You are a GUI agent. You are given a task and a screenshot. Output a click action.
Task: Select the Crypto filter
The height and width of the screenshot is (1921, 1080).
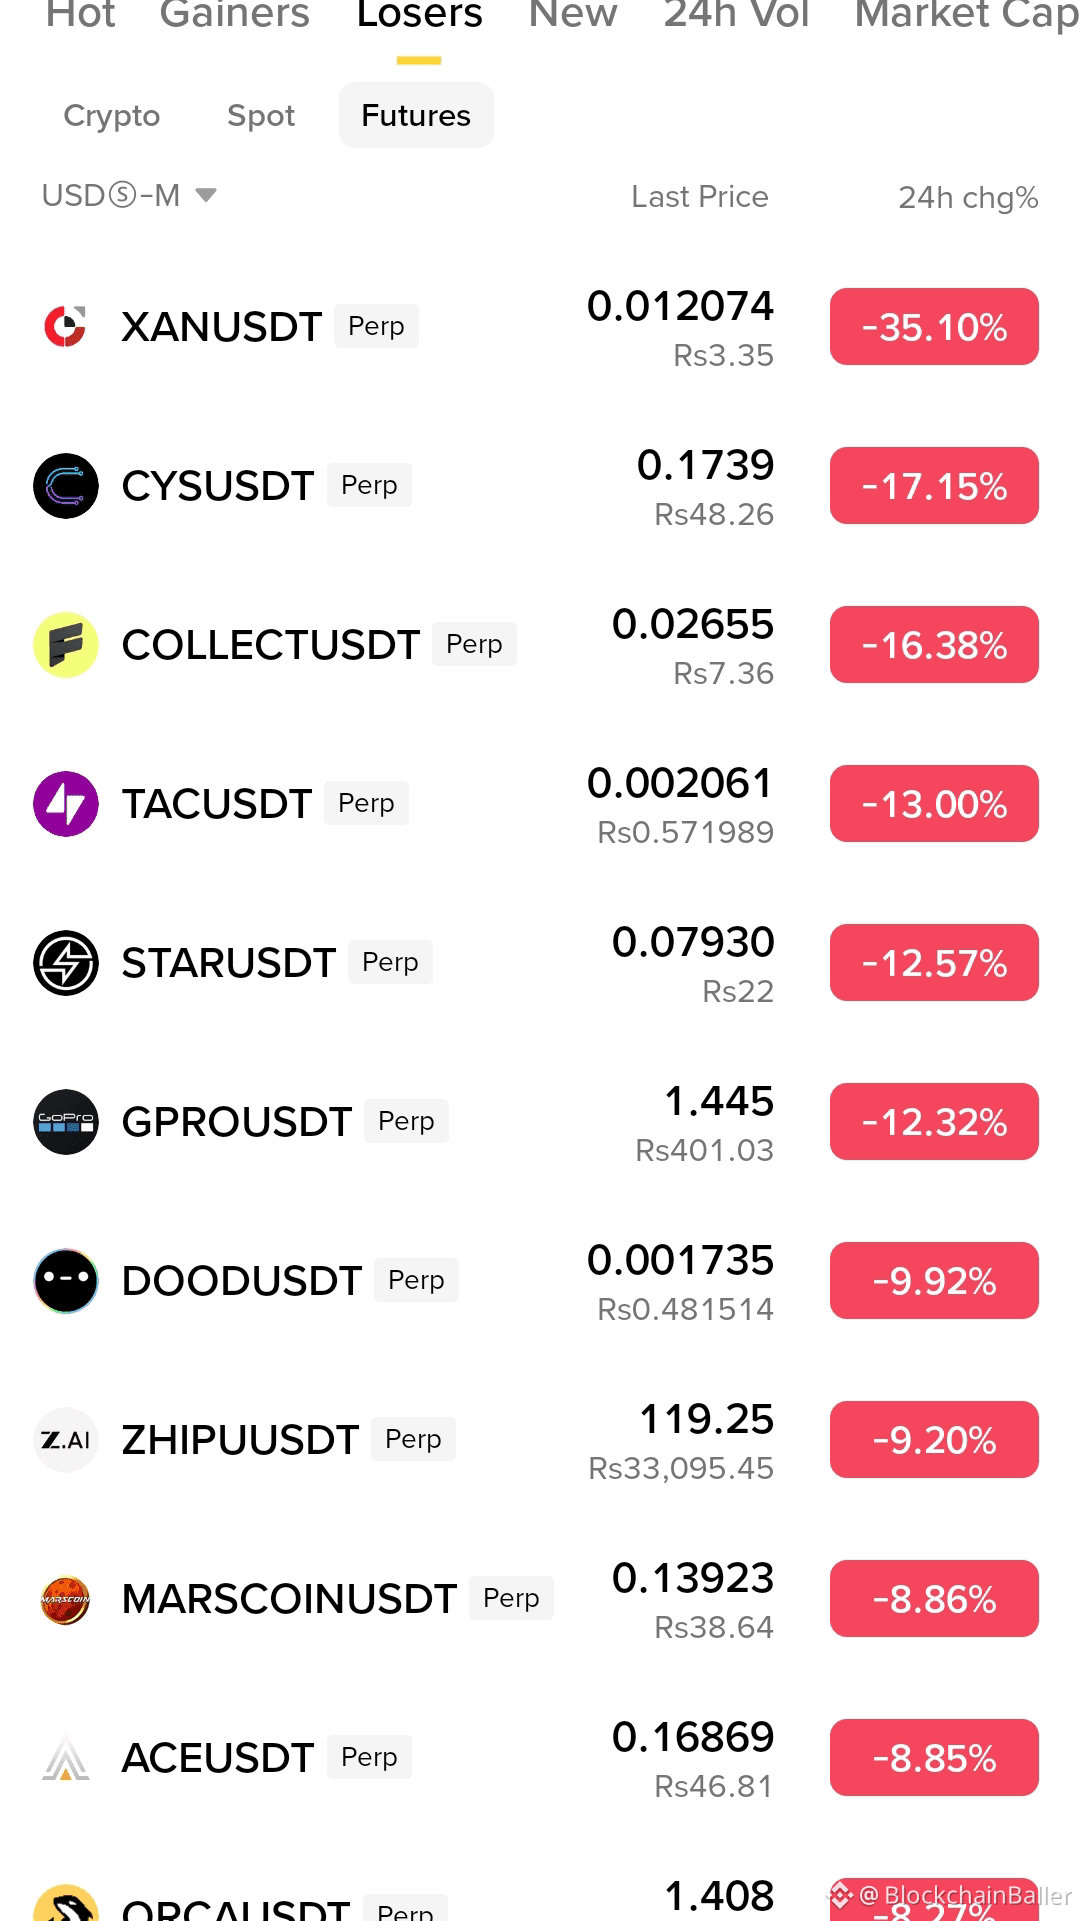[112, 116]
